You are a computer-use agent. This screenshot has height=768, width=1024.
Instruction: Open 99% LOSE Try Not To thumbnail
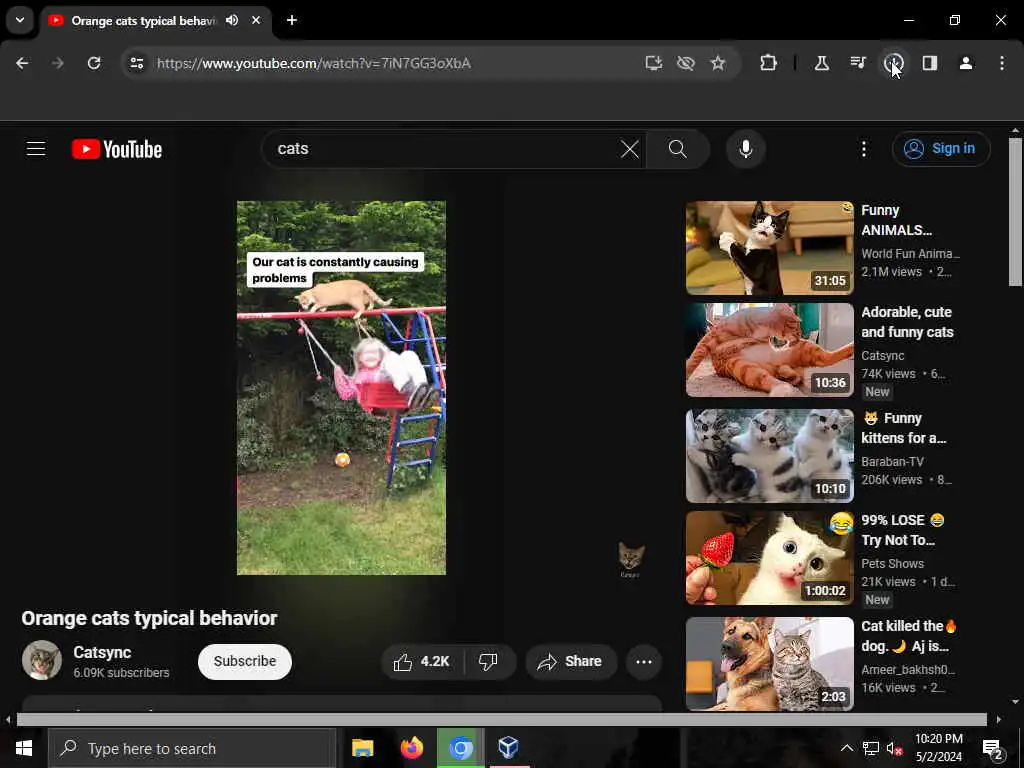(x=769, y=558)
